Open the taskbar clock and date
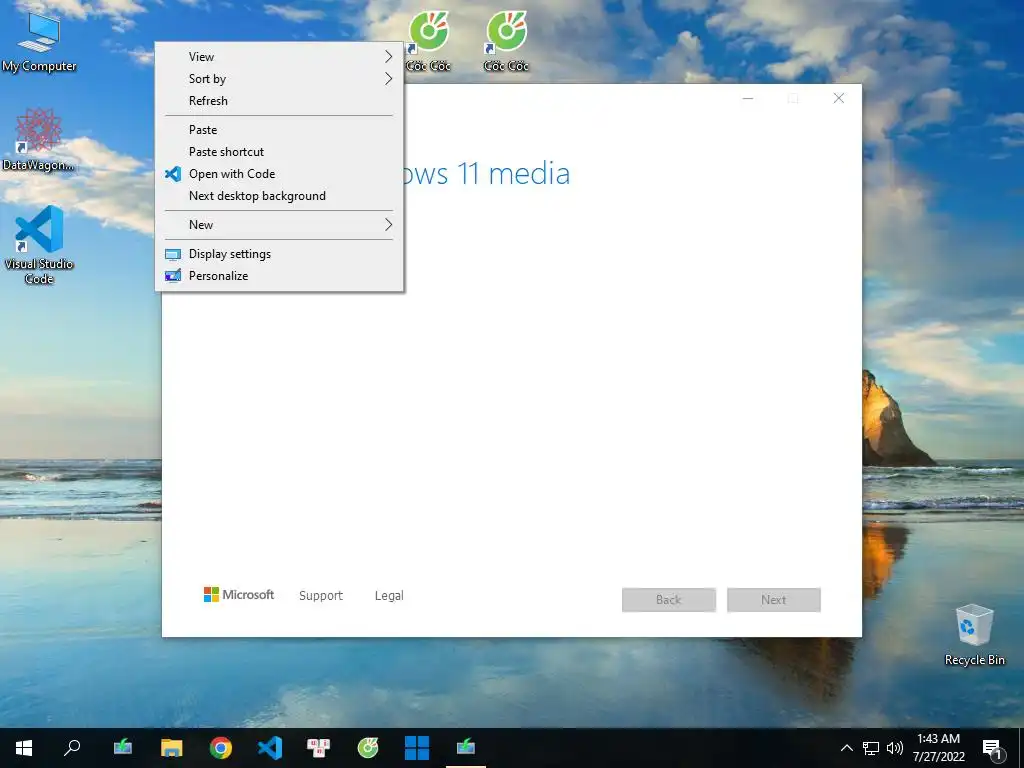 tap(938, 748)
